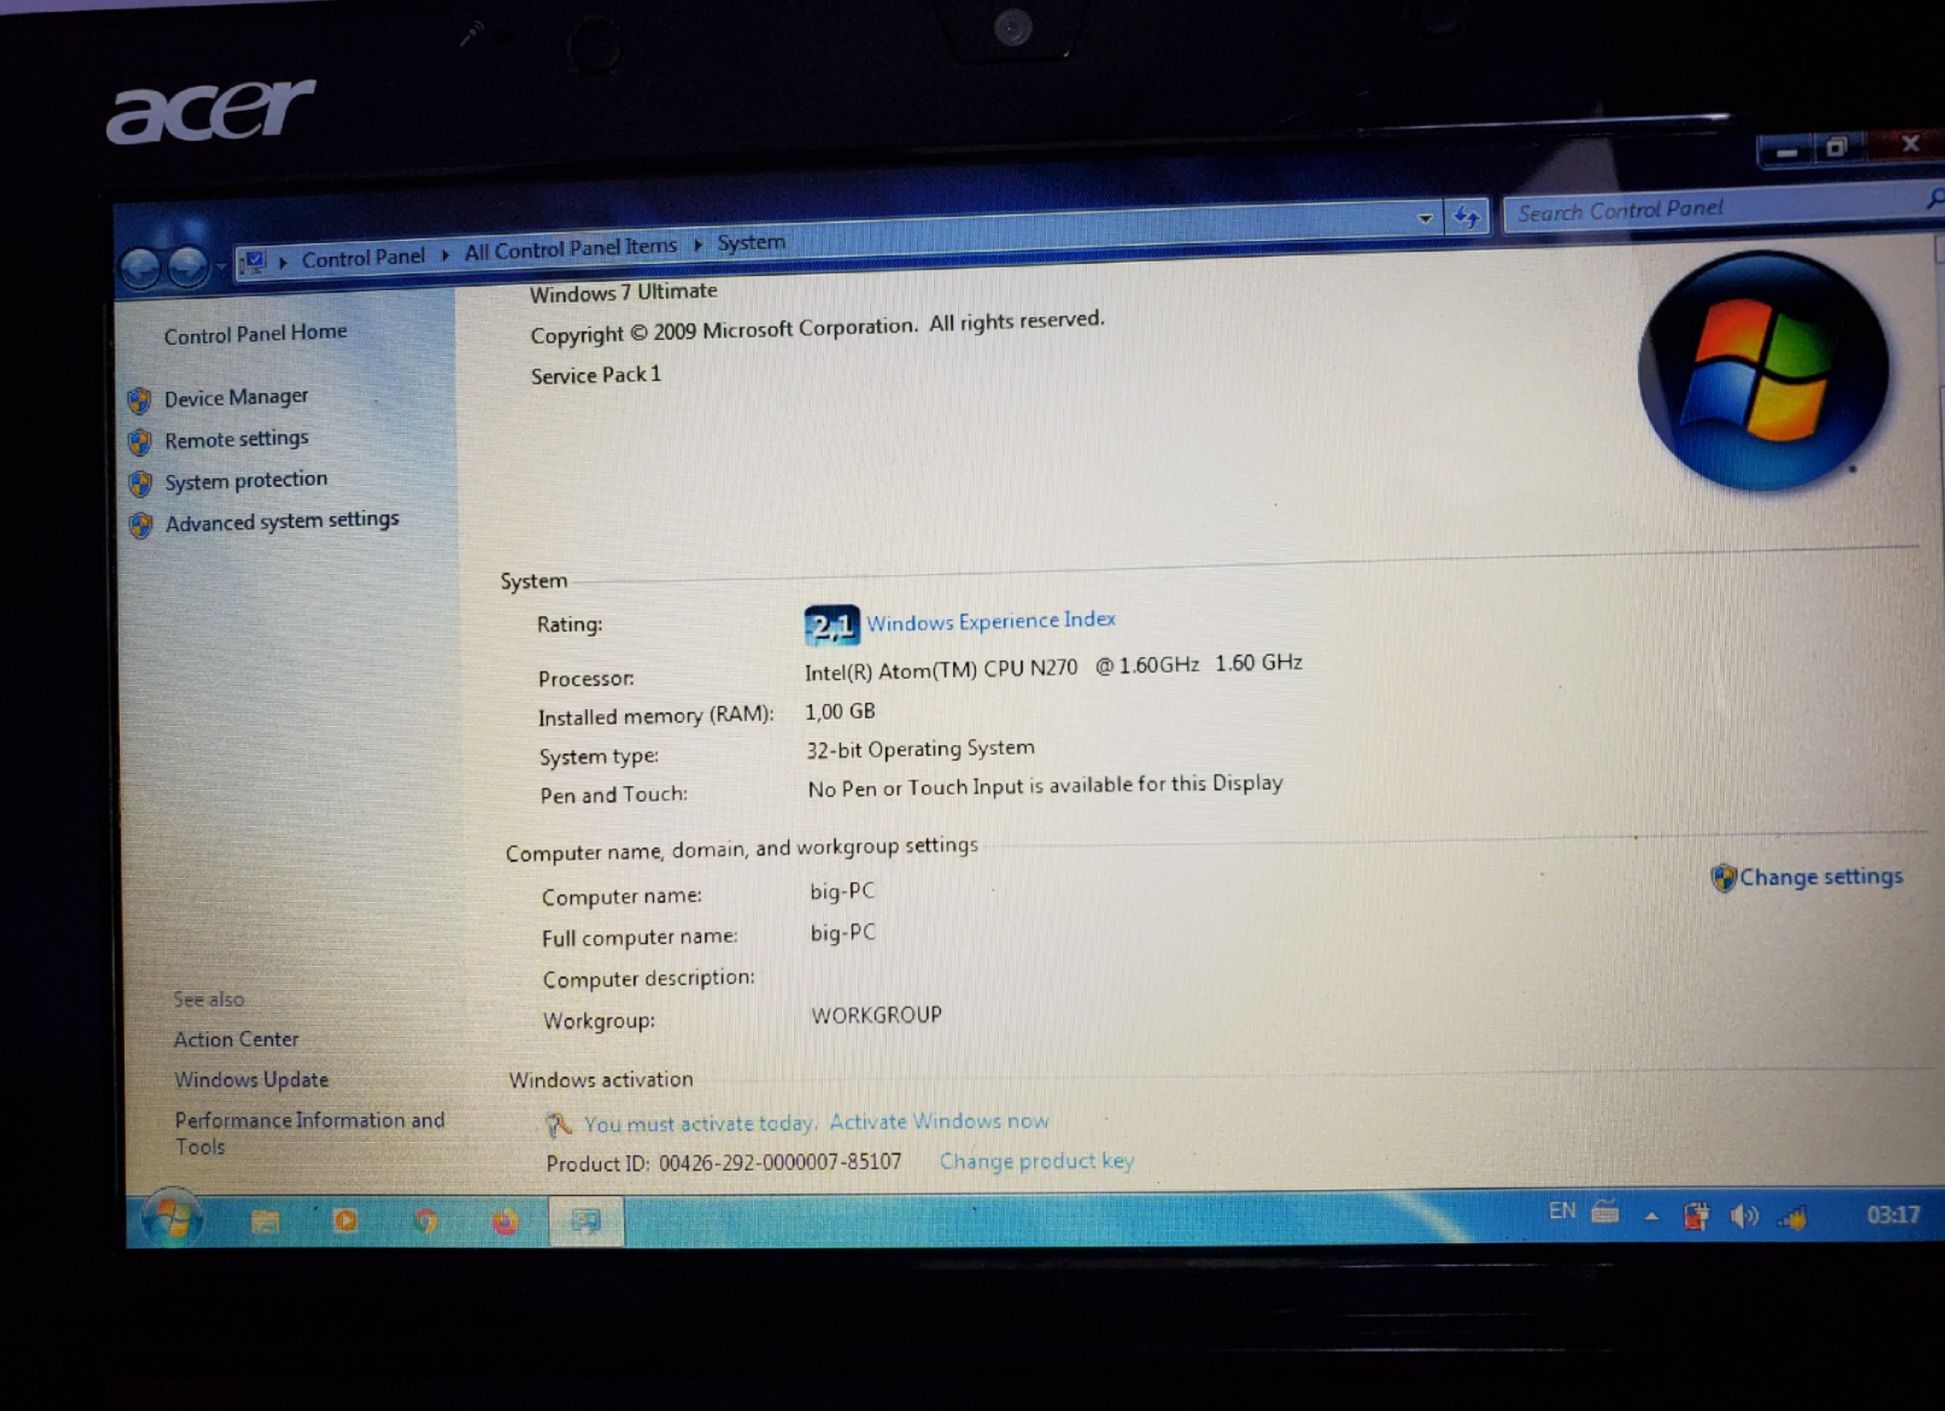1945x1411 pixels.
Task: Click the on-screen keyboard tray icon
Action: pyautogui.click(x=1606, y=1212)
